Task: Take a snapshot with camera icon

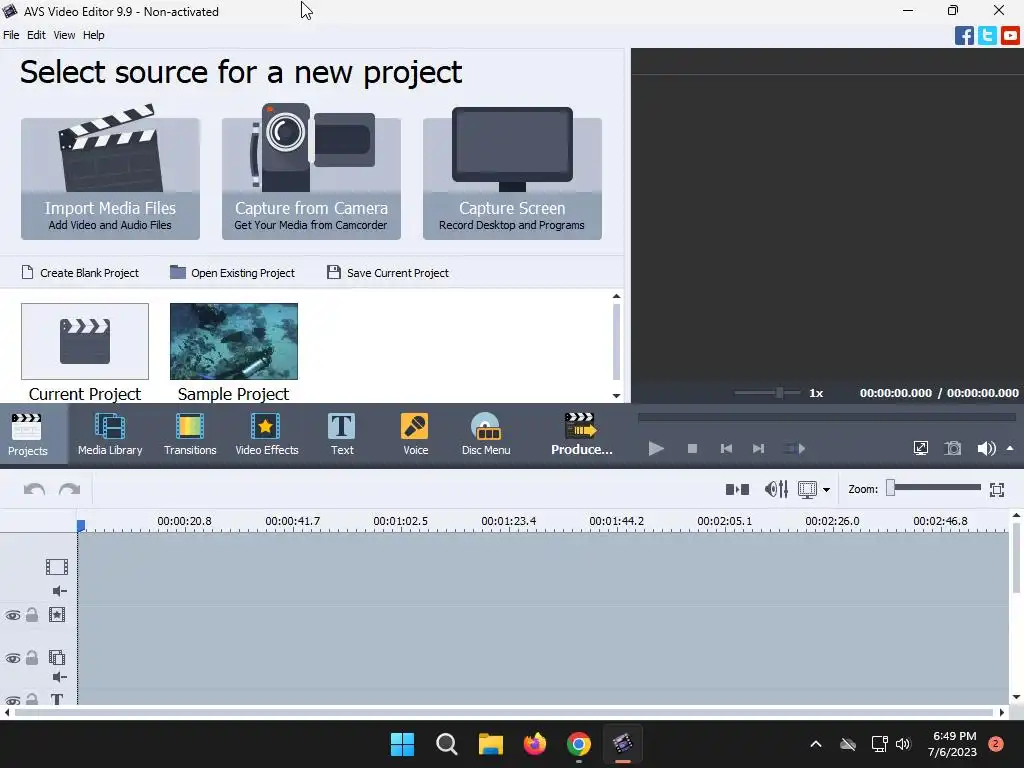Action: [x=953, y=448]
